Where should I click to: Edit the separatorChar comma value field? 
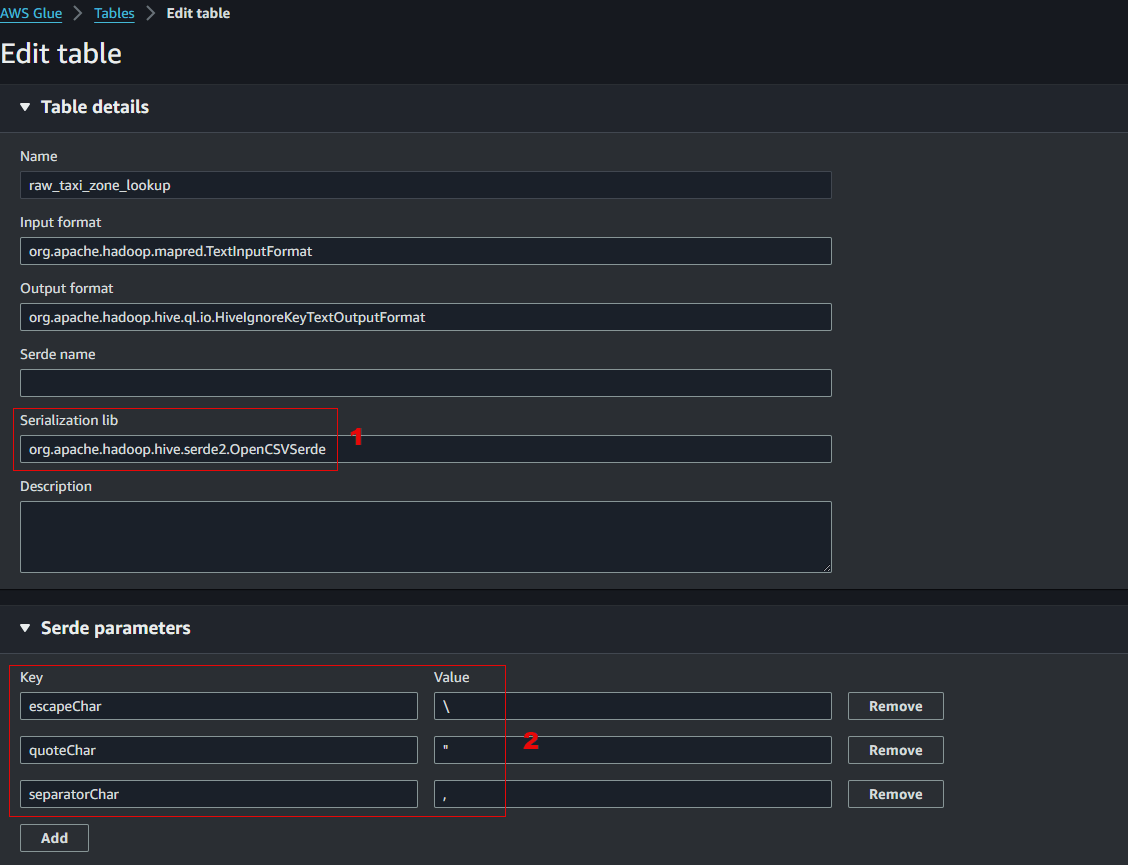pos(633,793)
